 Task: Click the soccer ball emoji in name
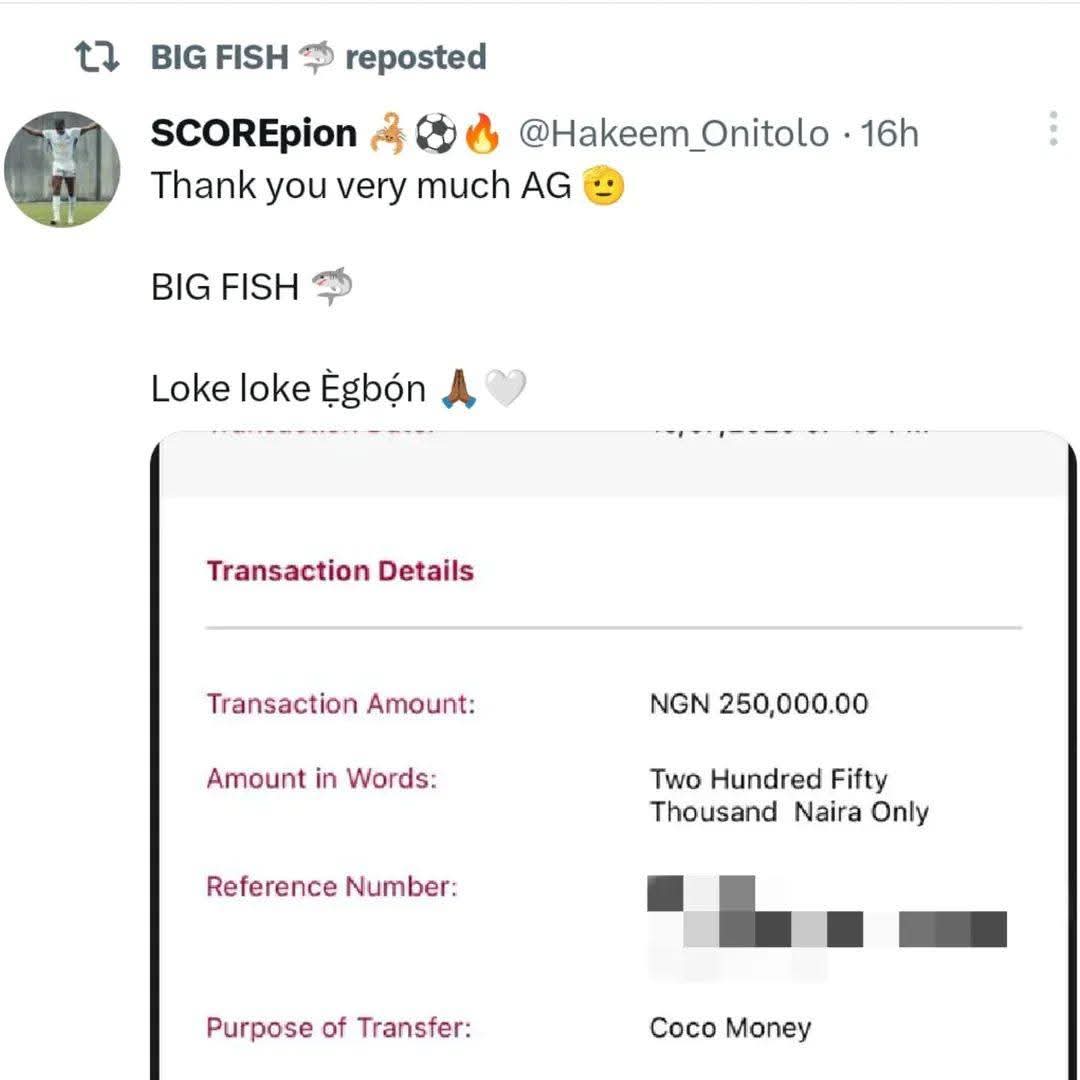click(x=435, y=134)
